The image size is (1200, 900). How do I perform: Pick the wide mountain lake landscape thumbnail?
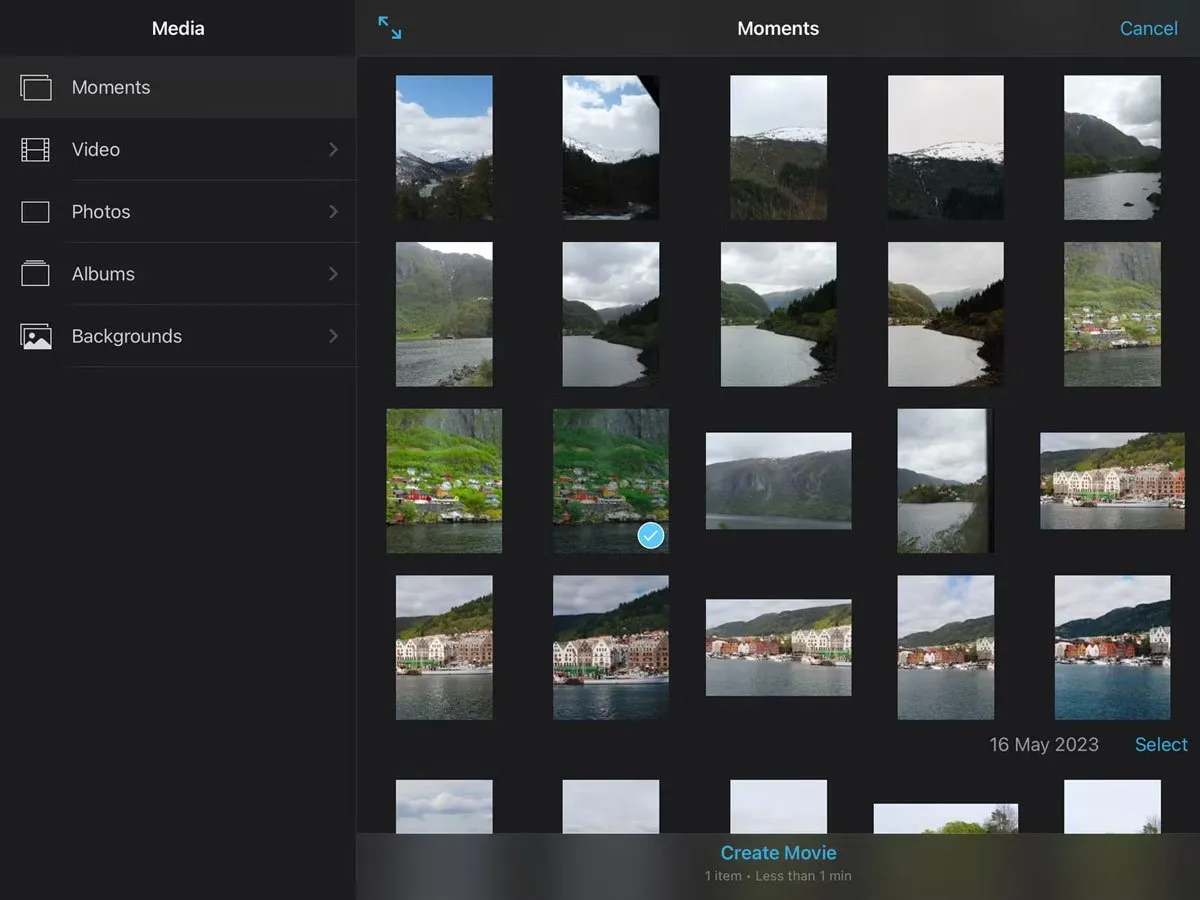778,480
